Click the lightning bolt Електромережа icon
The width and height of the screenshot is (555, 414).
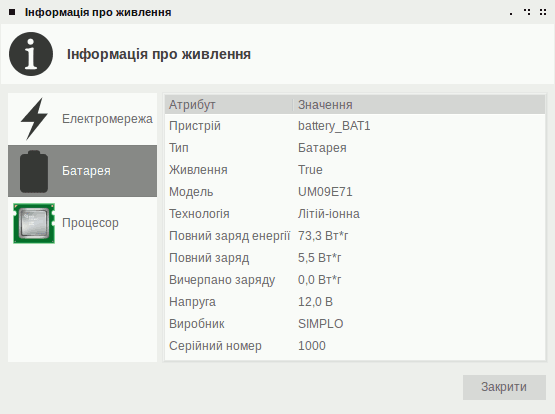point(34,119)
